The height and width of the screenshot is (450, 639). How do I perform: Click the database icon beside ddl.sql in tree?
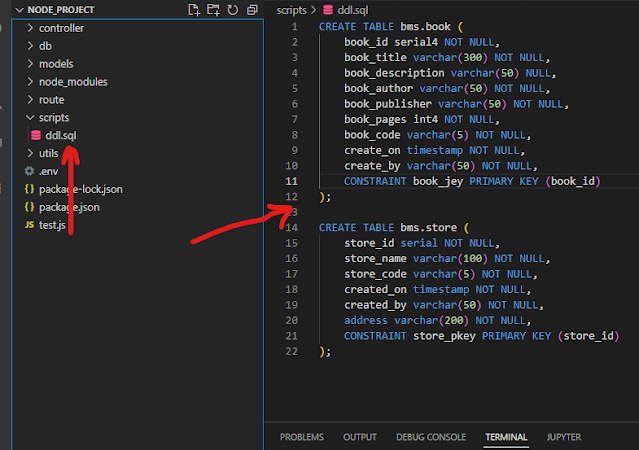coord(36,135)
